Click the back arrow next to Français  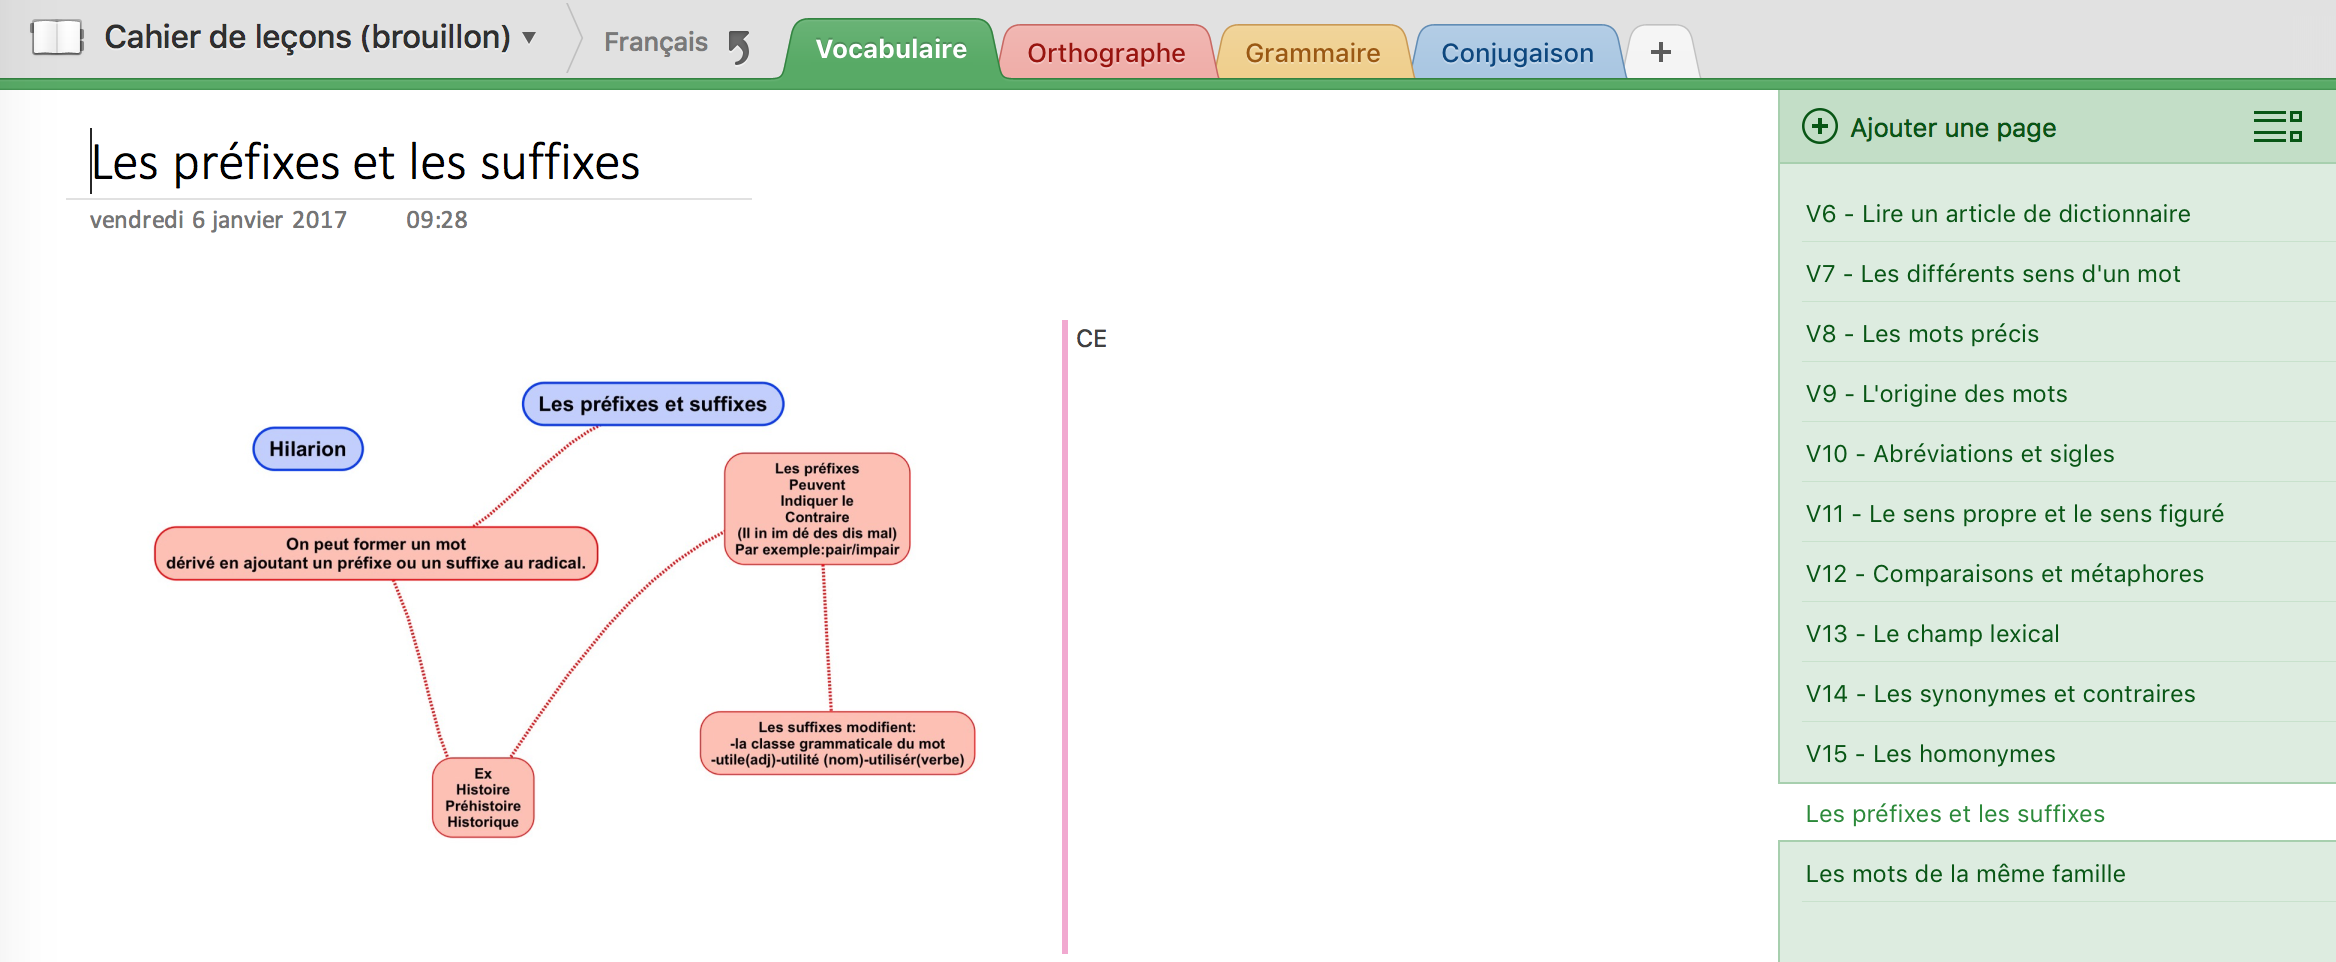tap(739, 46)
